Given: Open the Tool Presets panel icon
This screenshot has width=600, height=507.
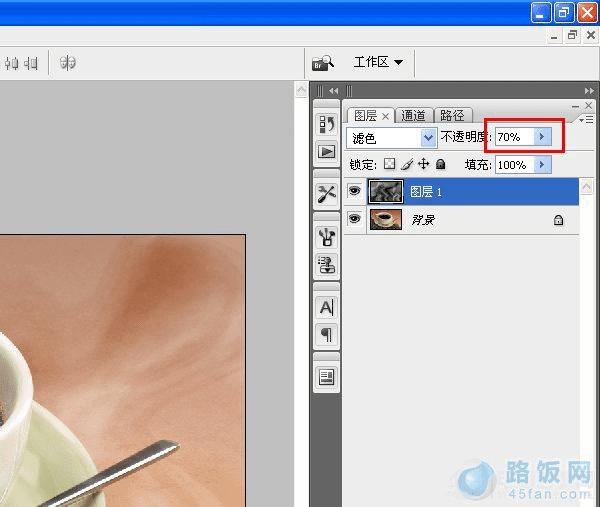Looking at the screenshot, I should click(326, 194).
